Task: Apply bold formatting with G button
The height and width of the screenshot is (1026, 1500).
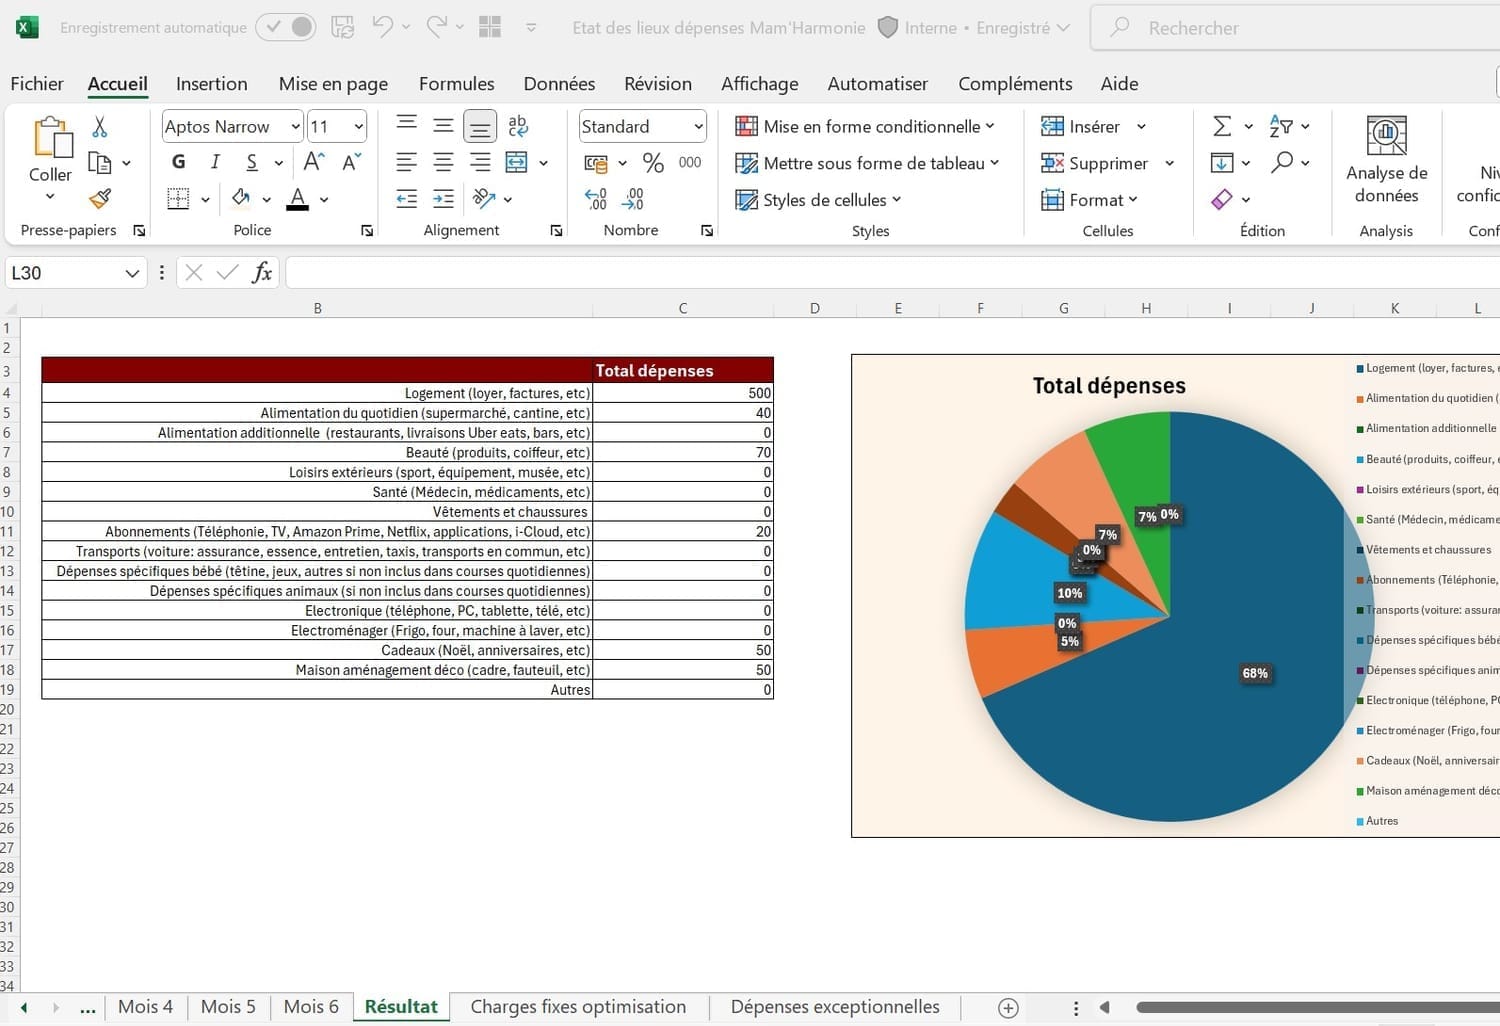Action: [x=179, y=162]
